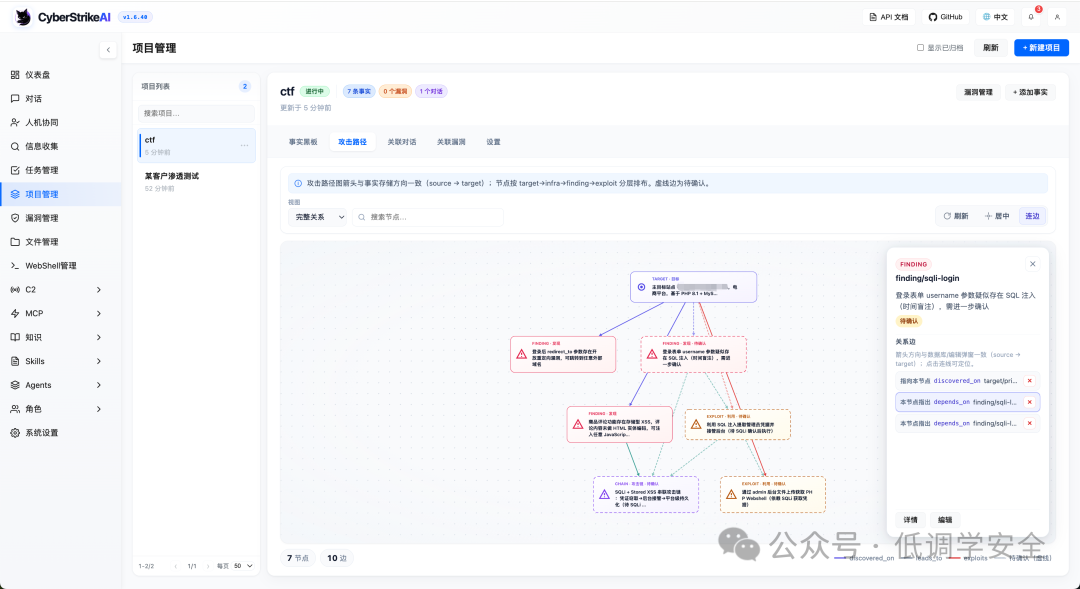Toggle the 连边 edge mode button
1080x589 pixels.
(x=1032, y=216)
